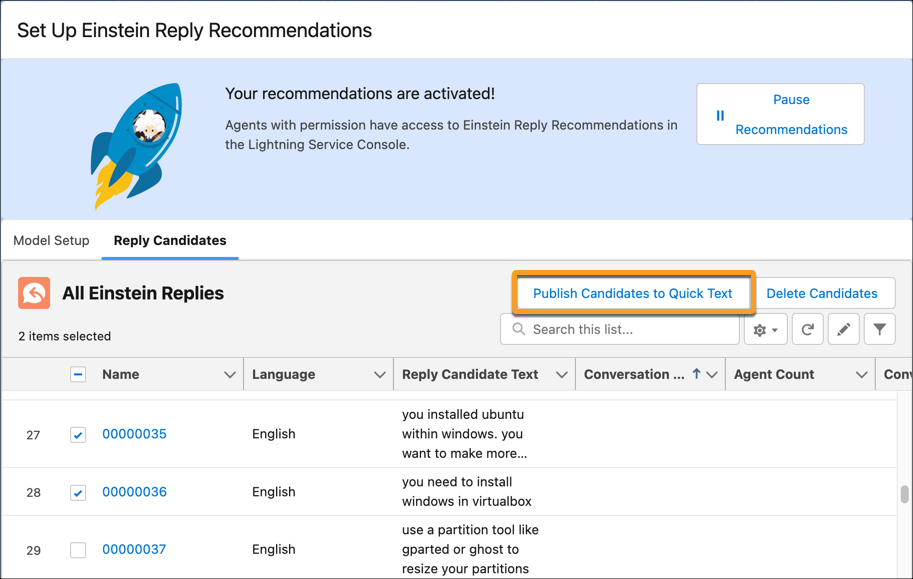Click the Pause Recommendations button
Viewport: 913px width, 579px height.
pyautogui.click(x=780, y=114)
